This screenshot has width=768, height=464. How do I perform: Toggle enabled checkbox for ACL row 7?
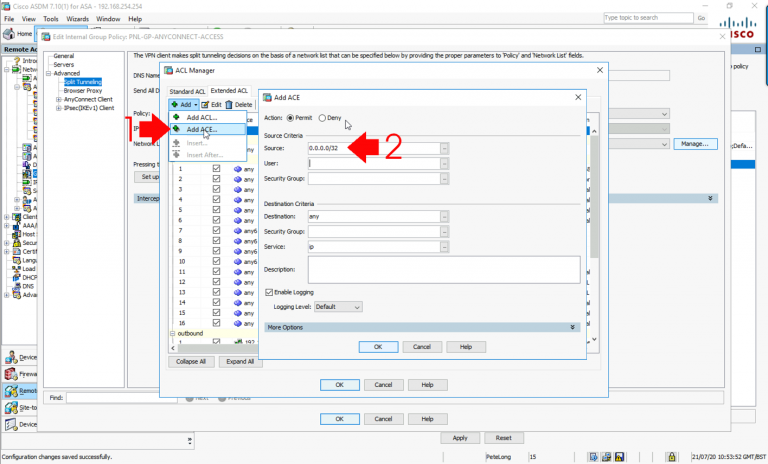[x=216, y=230]
